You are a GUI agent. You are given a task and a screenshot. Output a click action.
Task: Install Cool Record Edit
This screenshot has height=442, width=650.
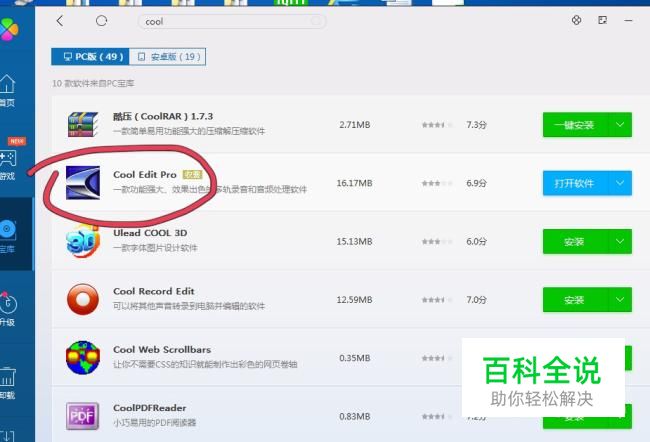[575, 300]
